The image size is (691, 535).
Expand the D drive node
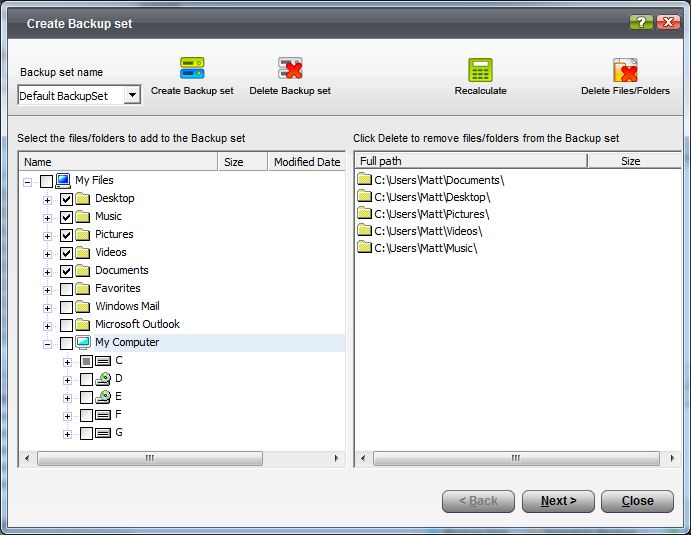pos(67,380)
